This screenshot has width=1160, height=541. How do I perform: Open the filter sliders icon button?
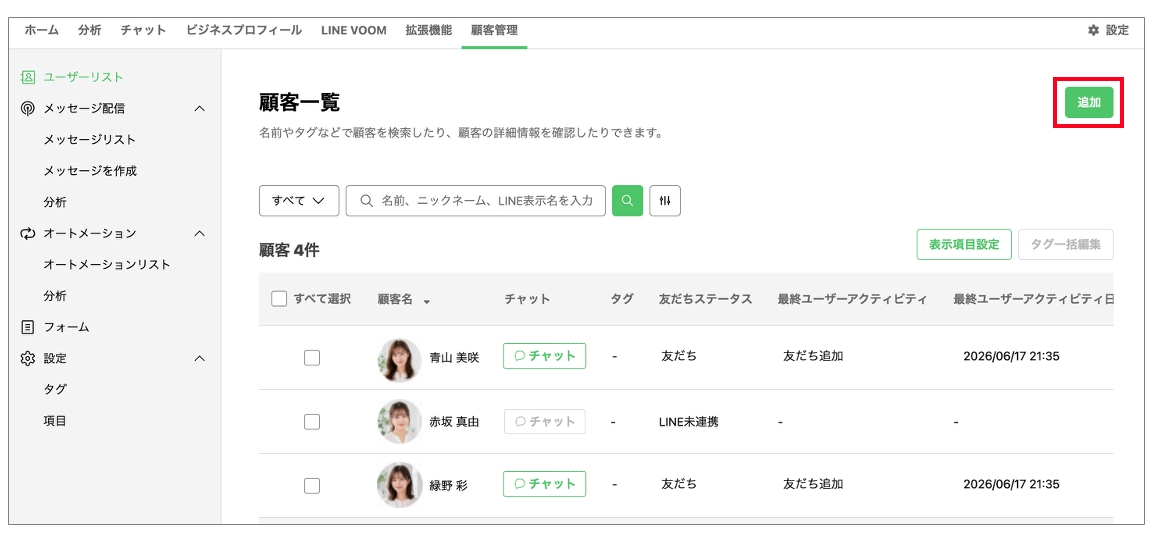[665, 201]
